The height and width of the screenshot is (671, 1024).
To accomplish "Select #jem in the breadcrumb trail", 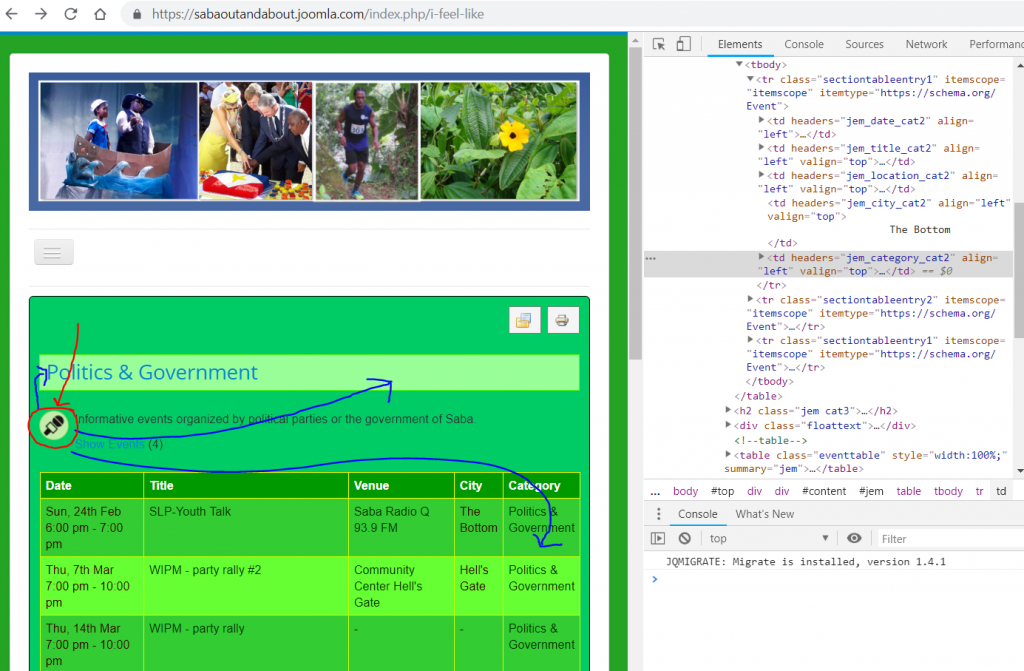I will click(x=871, y=491).
